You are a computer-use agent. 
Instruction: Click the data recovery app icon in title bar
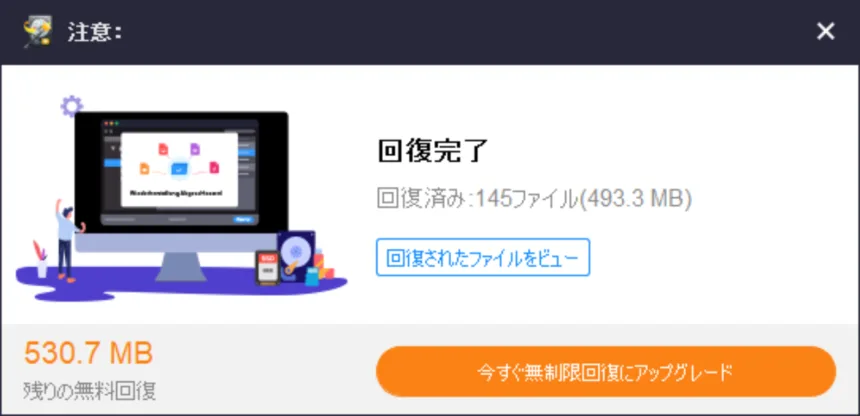point(37,32)
